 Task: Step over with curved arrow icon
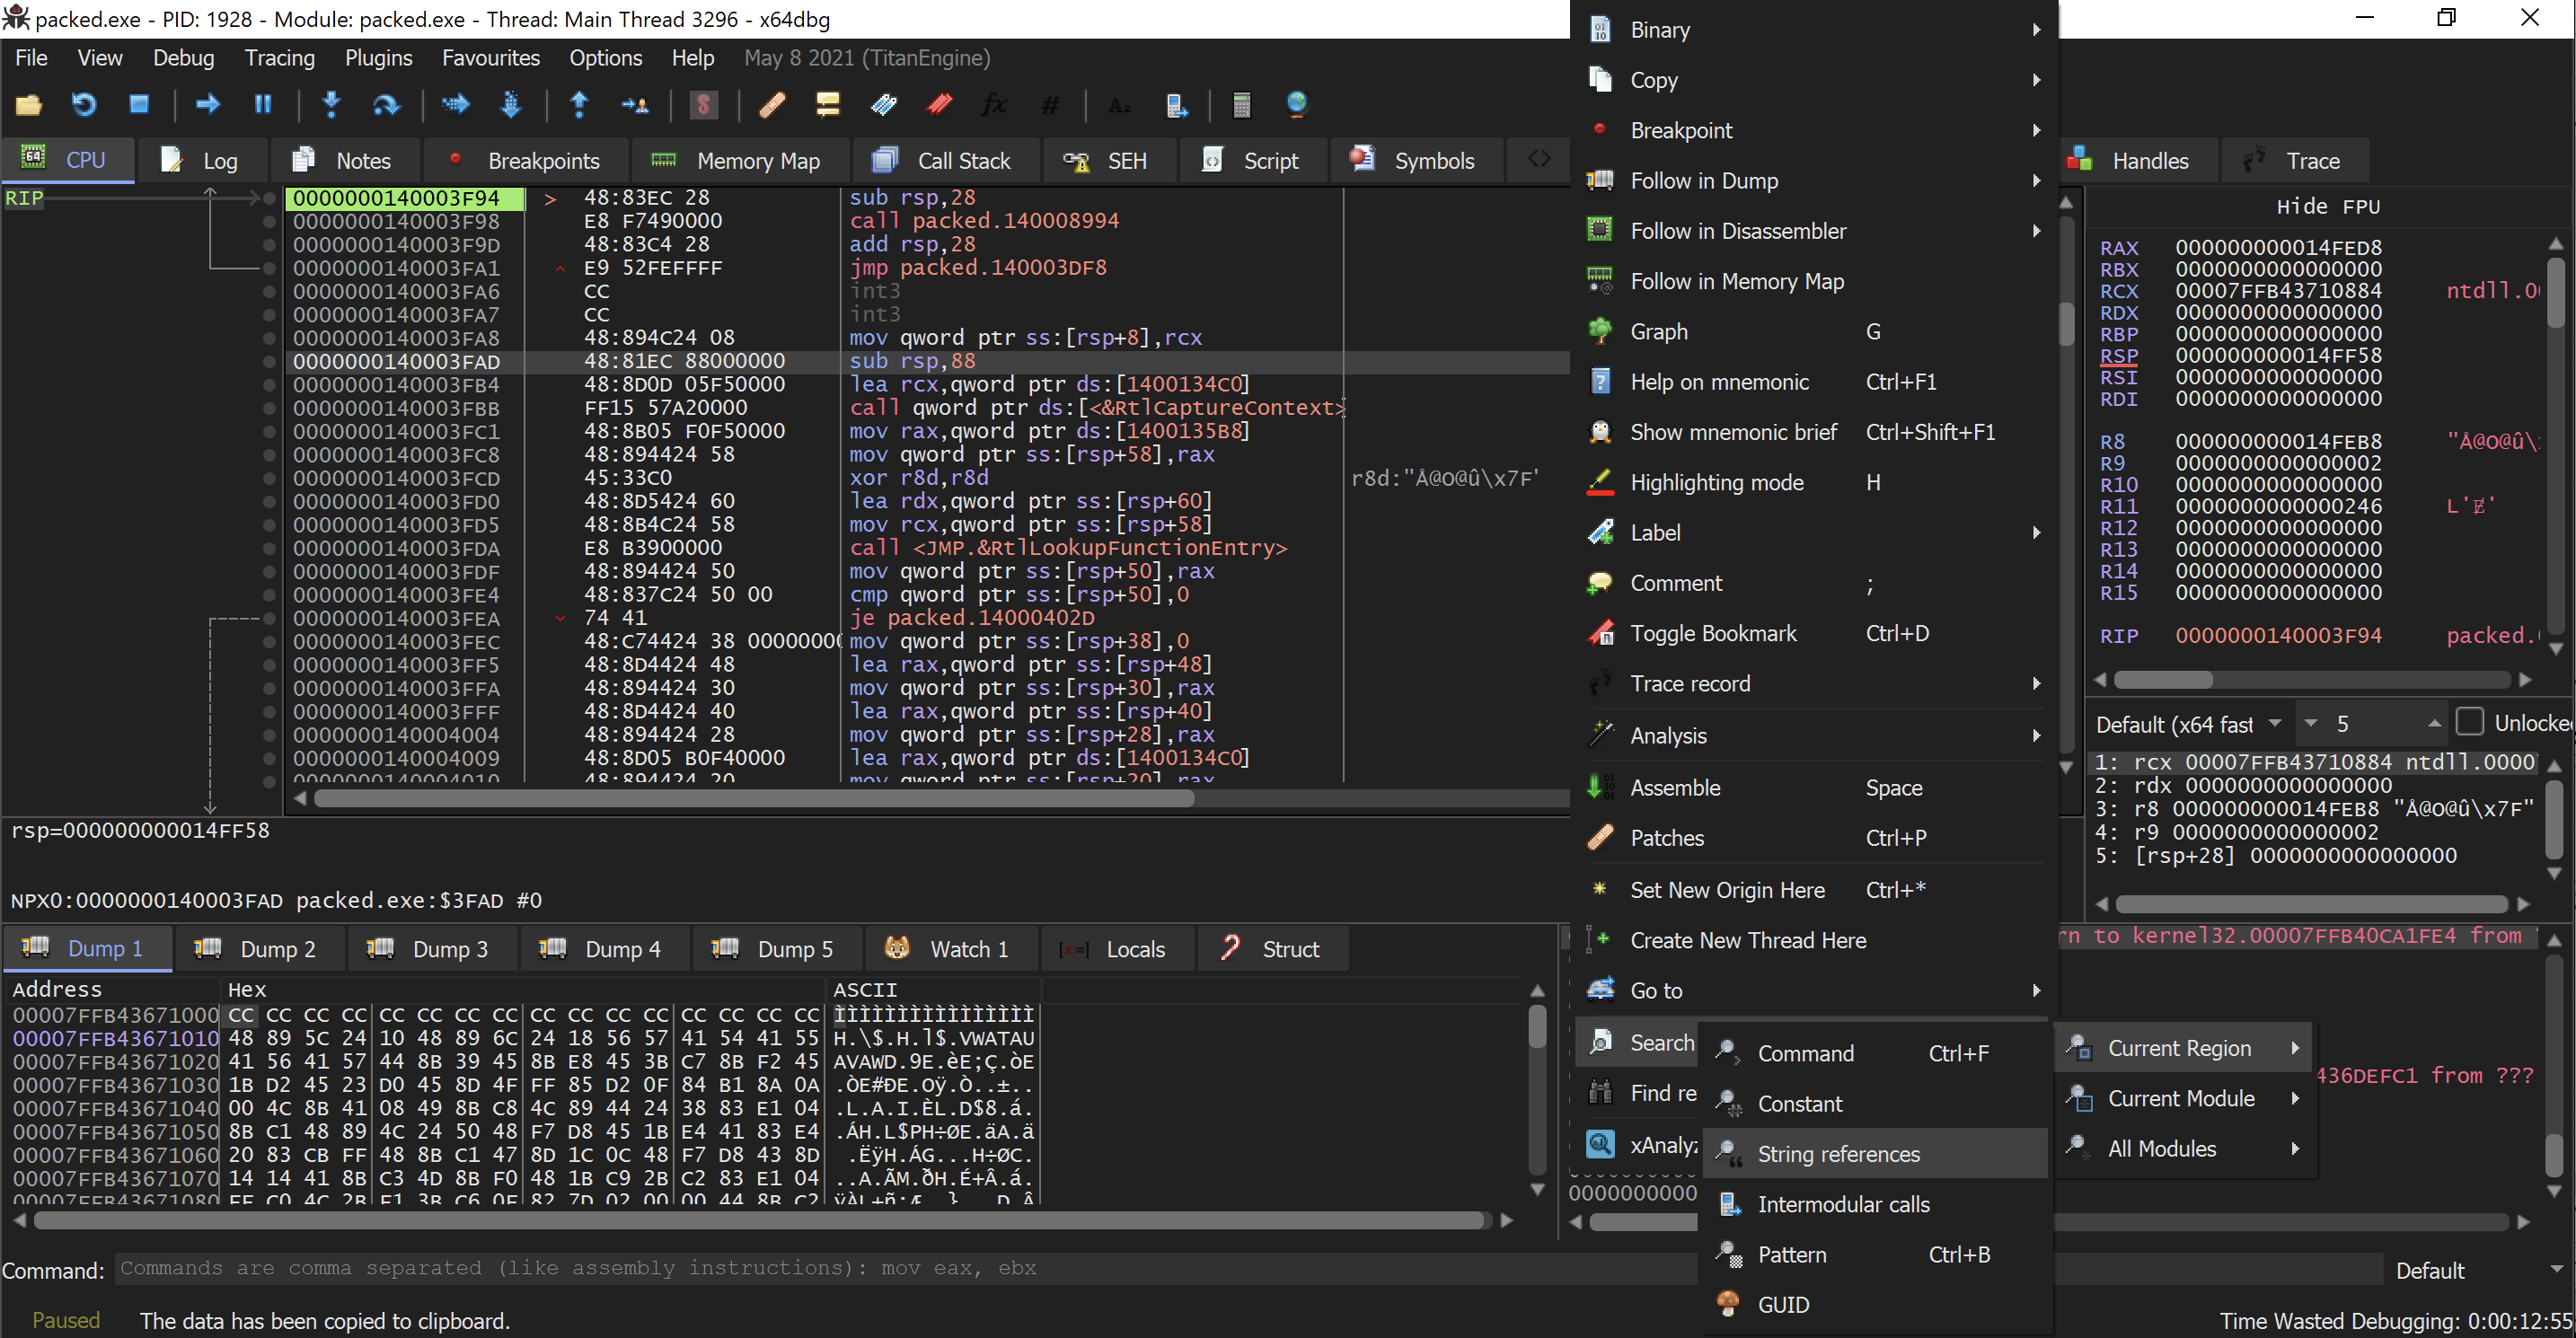386,105
